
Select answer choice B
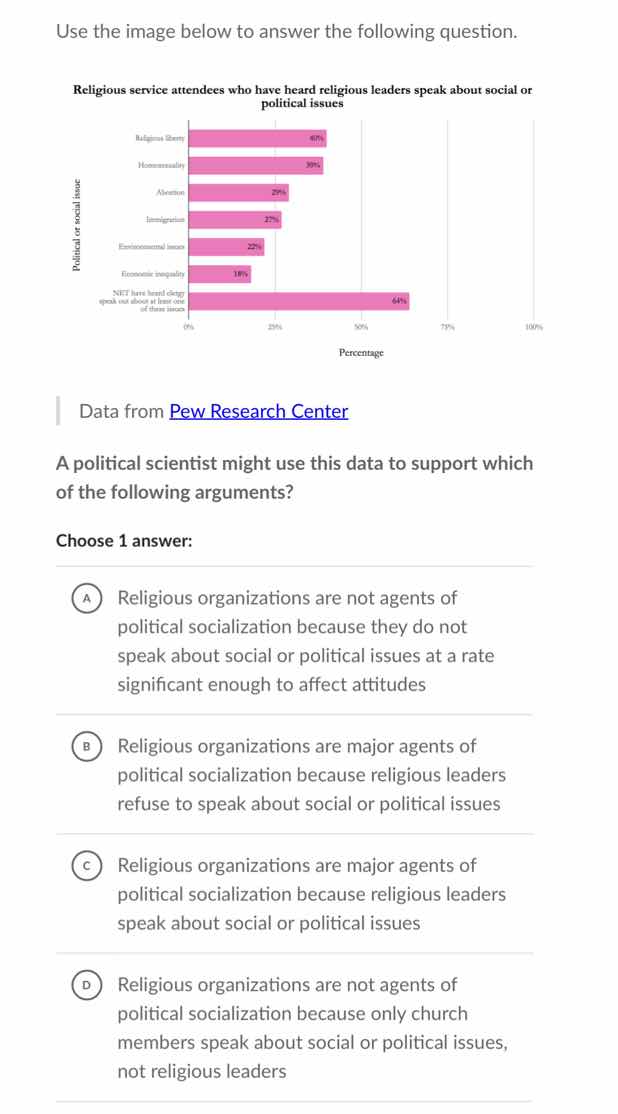pyautogui.click(x=88, y=745)
